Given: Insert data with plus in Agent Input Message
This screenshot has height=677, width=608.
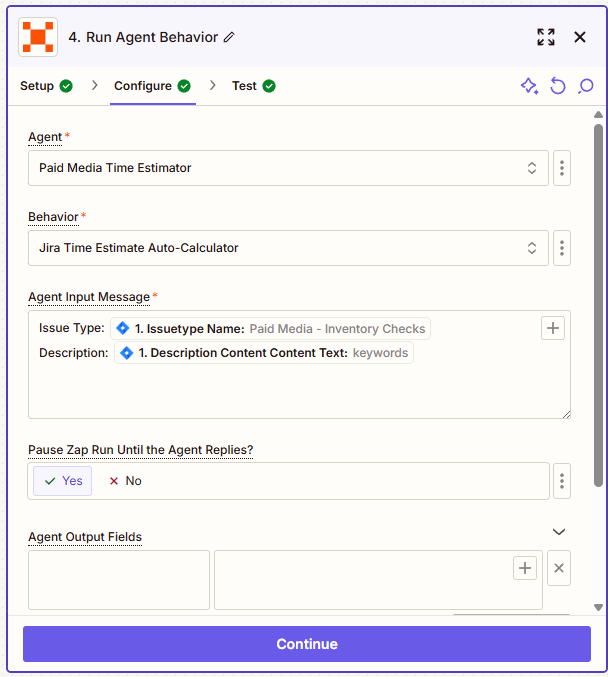Looking at the screenshot, I should (x=553, y=328).
